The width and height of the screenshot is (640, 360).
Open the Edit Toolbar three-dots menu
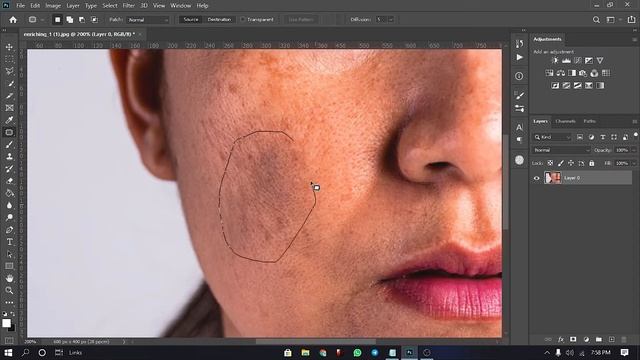tap(9, 302)
